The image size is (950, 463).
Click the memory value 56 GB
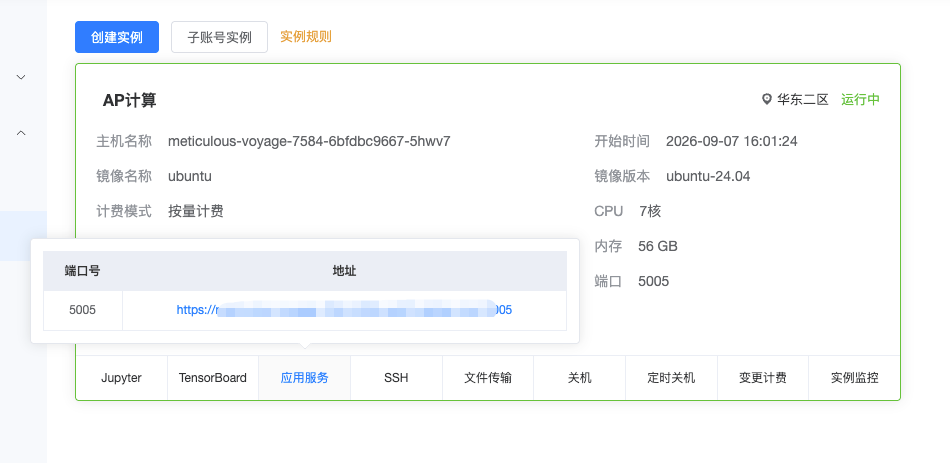(658, 247)
